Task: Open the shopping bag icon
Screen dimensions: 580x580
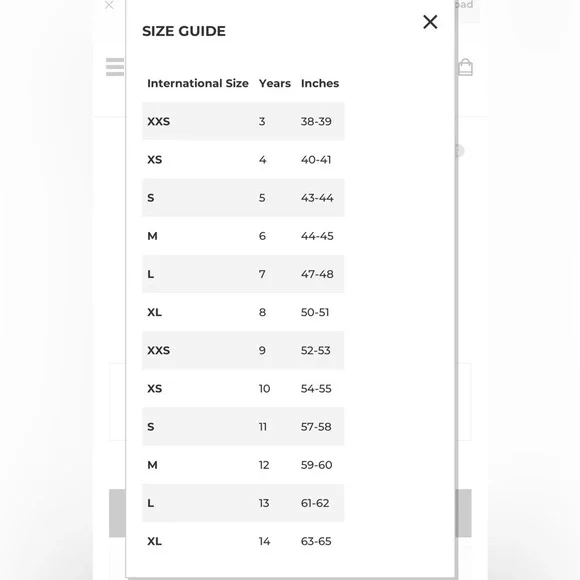Action: tap(465, 67)
